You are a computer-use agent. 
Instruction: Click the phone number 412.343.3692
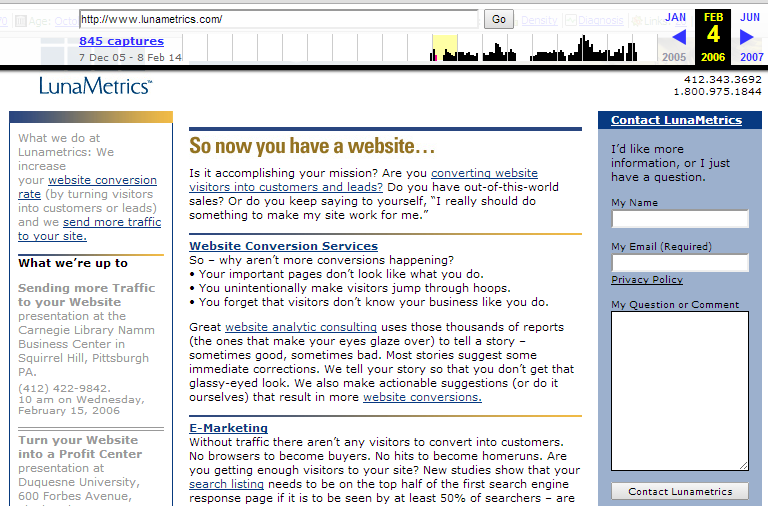pos(722,79)
